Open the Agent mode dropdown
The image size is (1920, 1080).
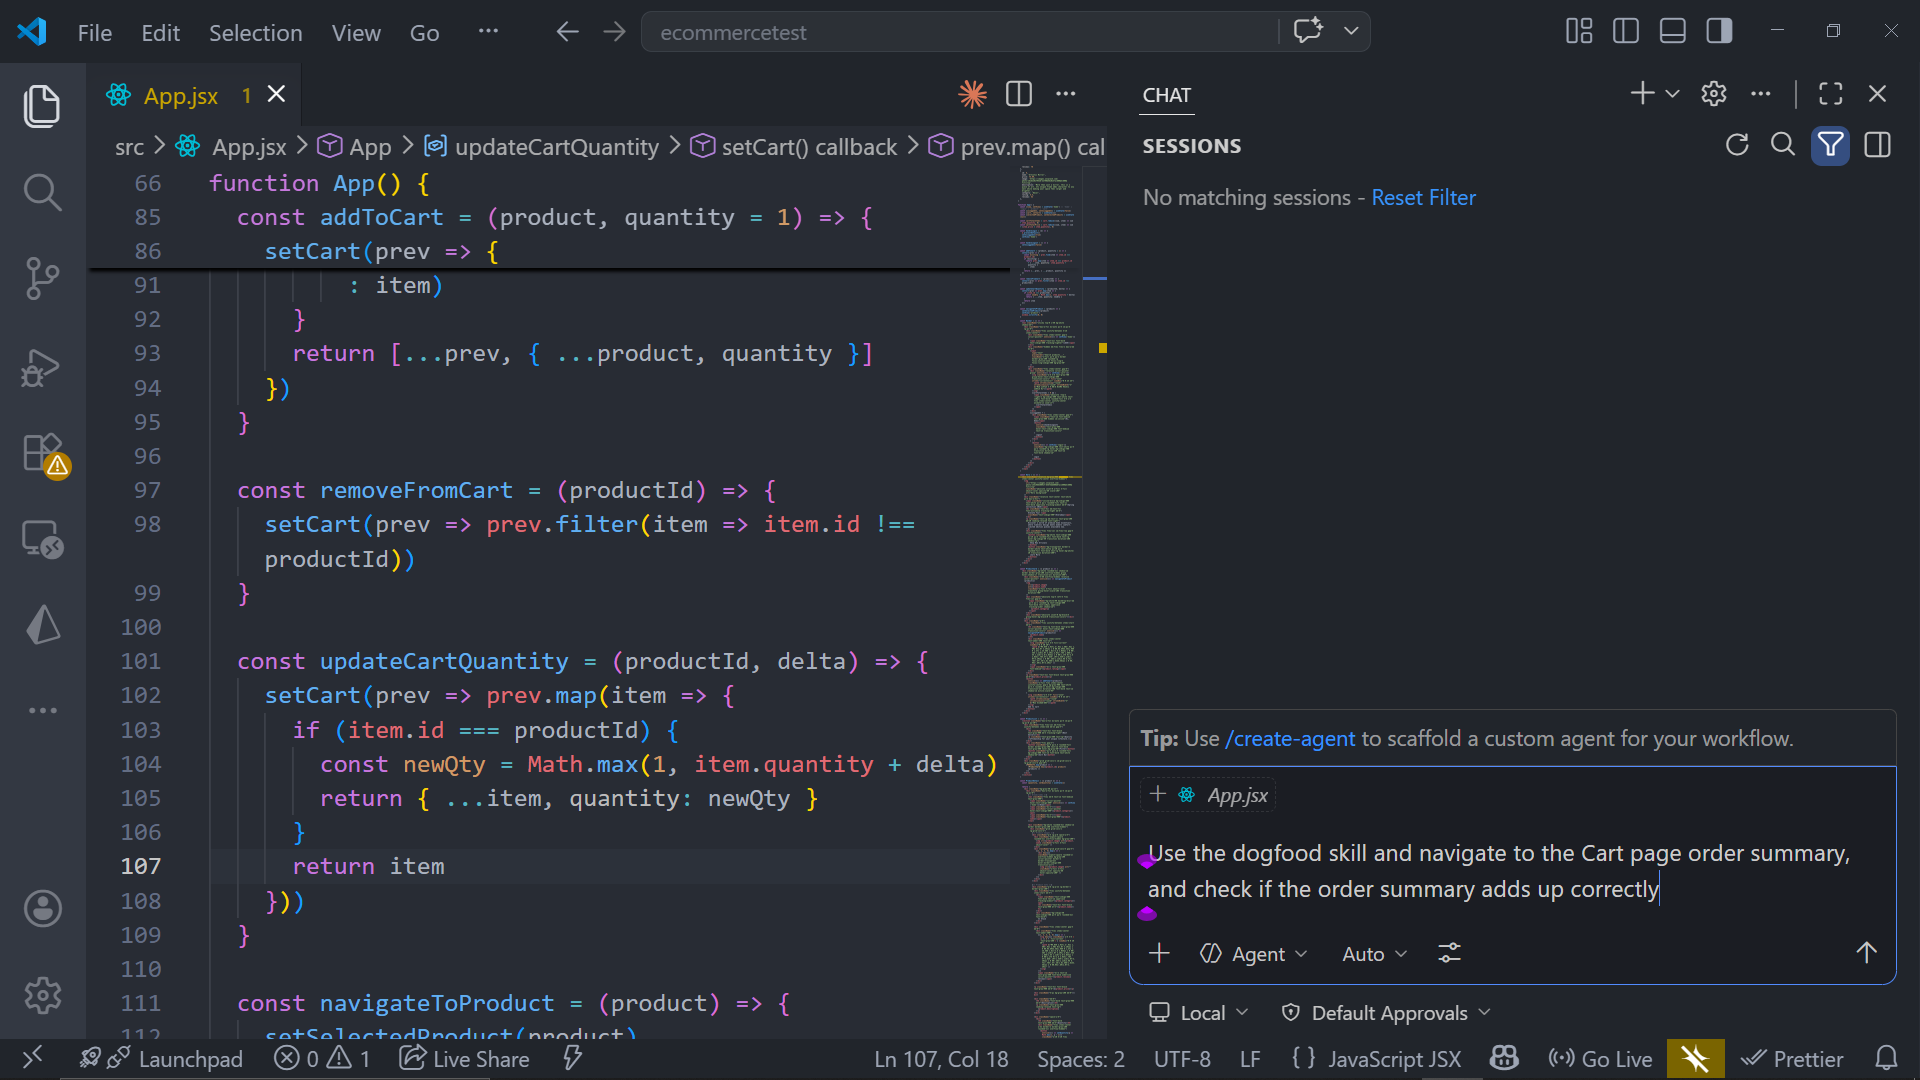(x=1254, y=954)
